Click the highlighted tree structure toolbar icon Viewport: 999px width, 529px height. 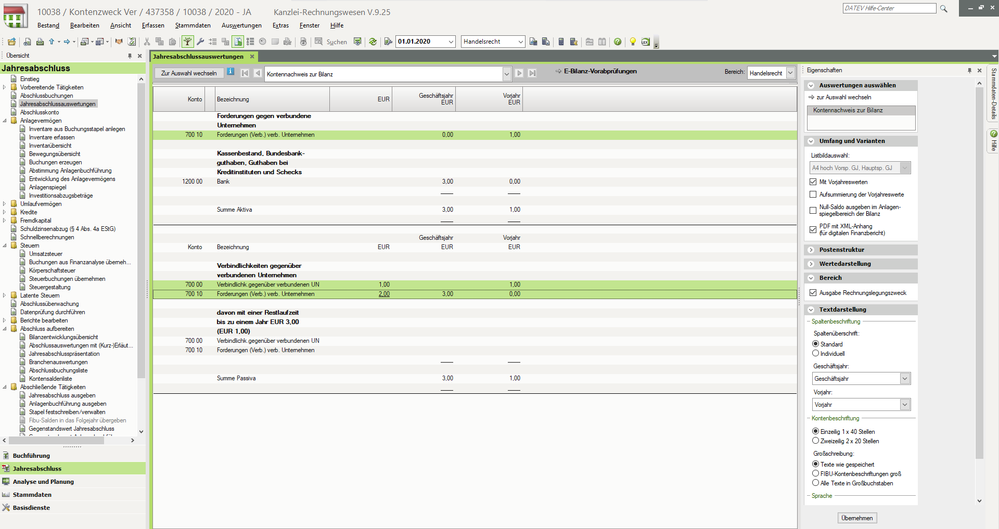coord(187,41)
